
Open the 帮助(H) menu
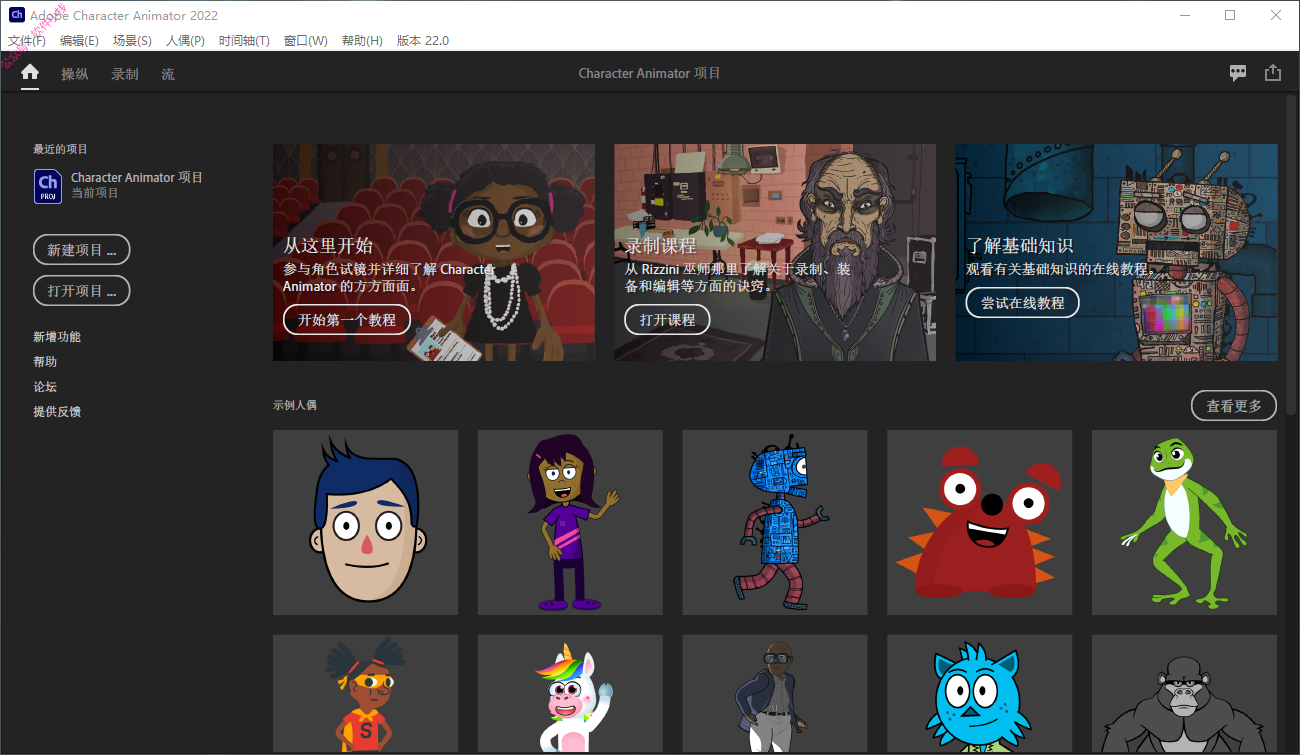(x=362, y=41)
